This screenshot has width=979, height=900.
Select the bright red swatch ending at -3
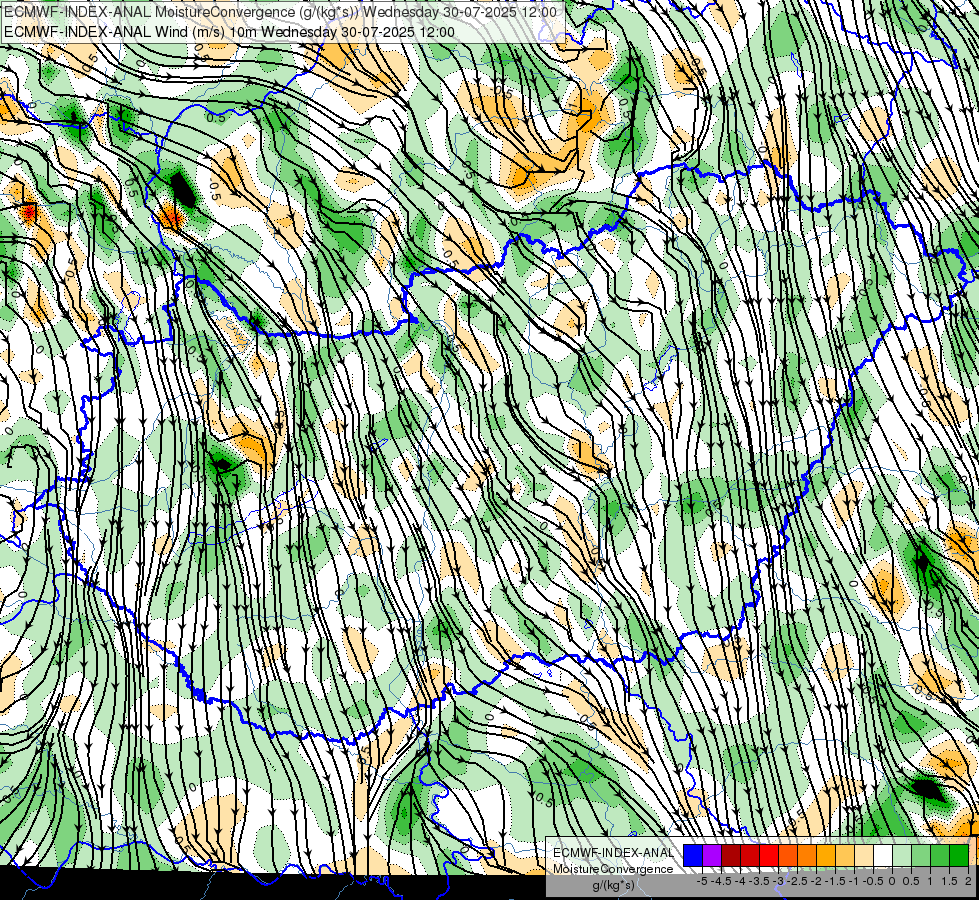[x=769, y=856]
